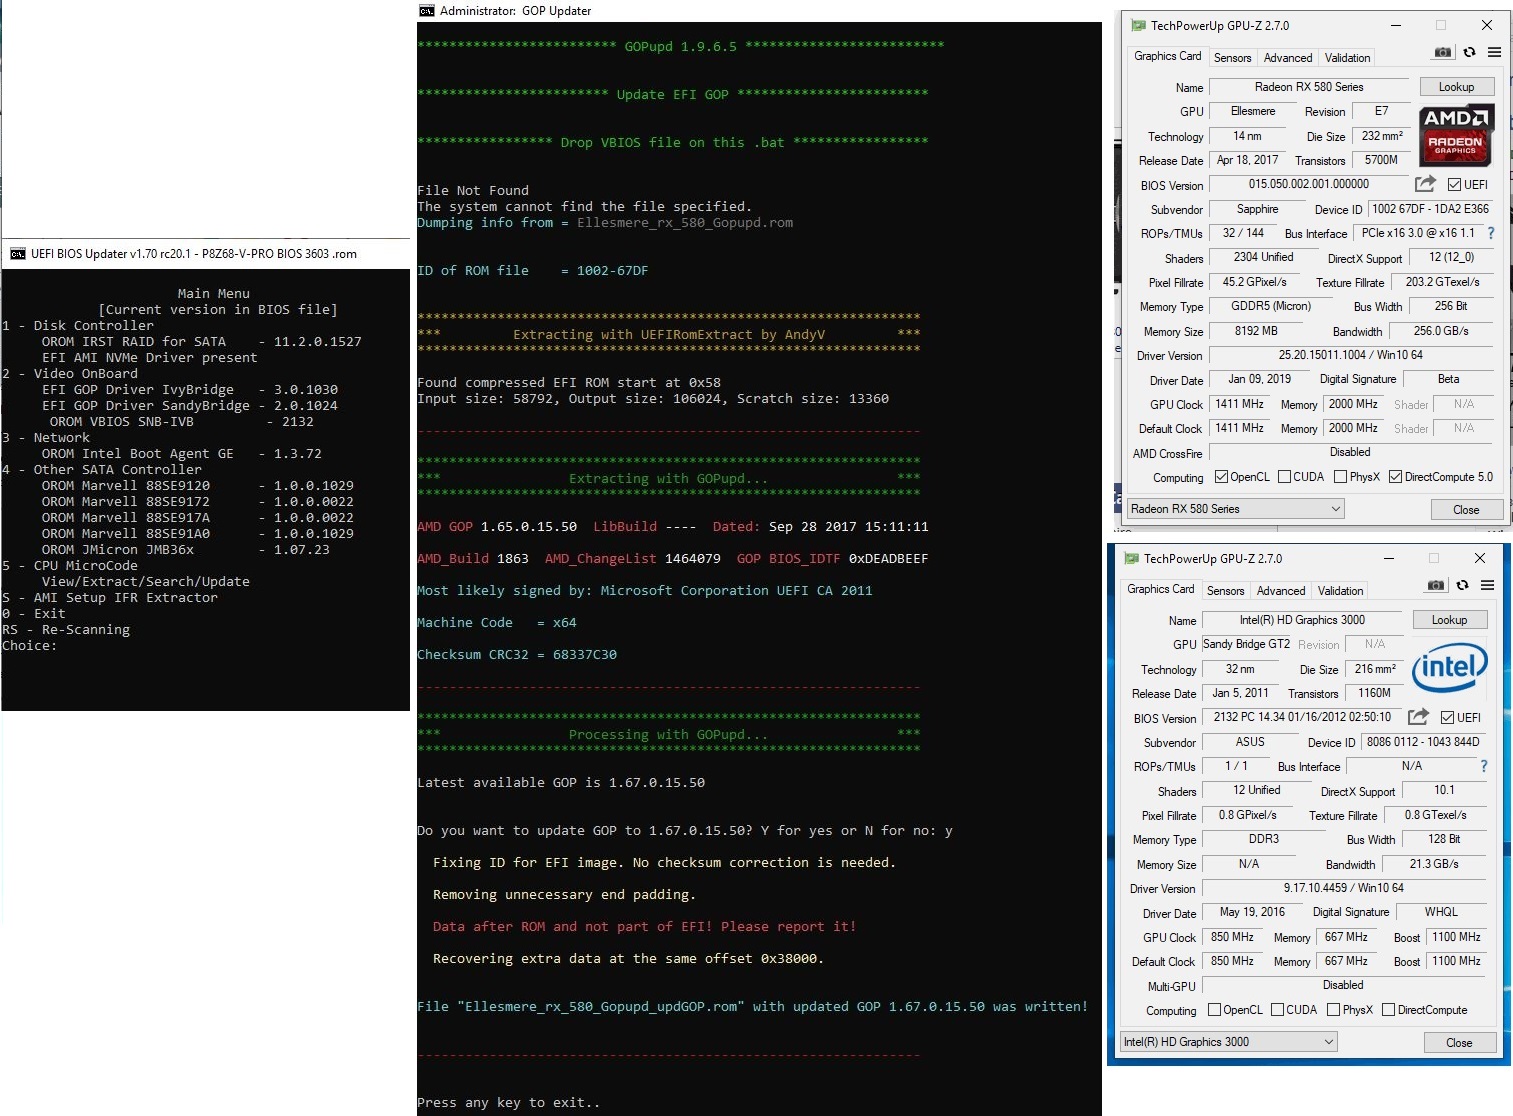The height and width of the screenshot is (1116, 1513).
Task: Click the "ID of ROM file = 1002-67DF" line
Action: tap(532, 271)
